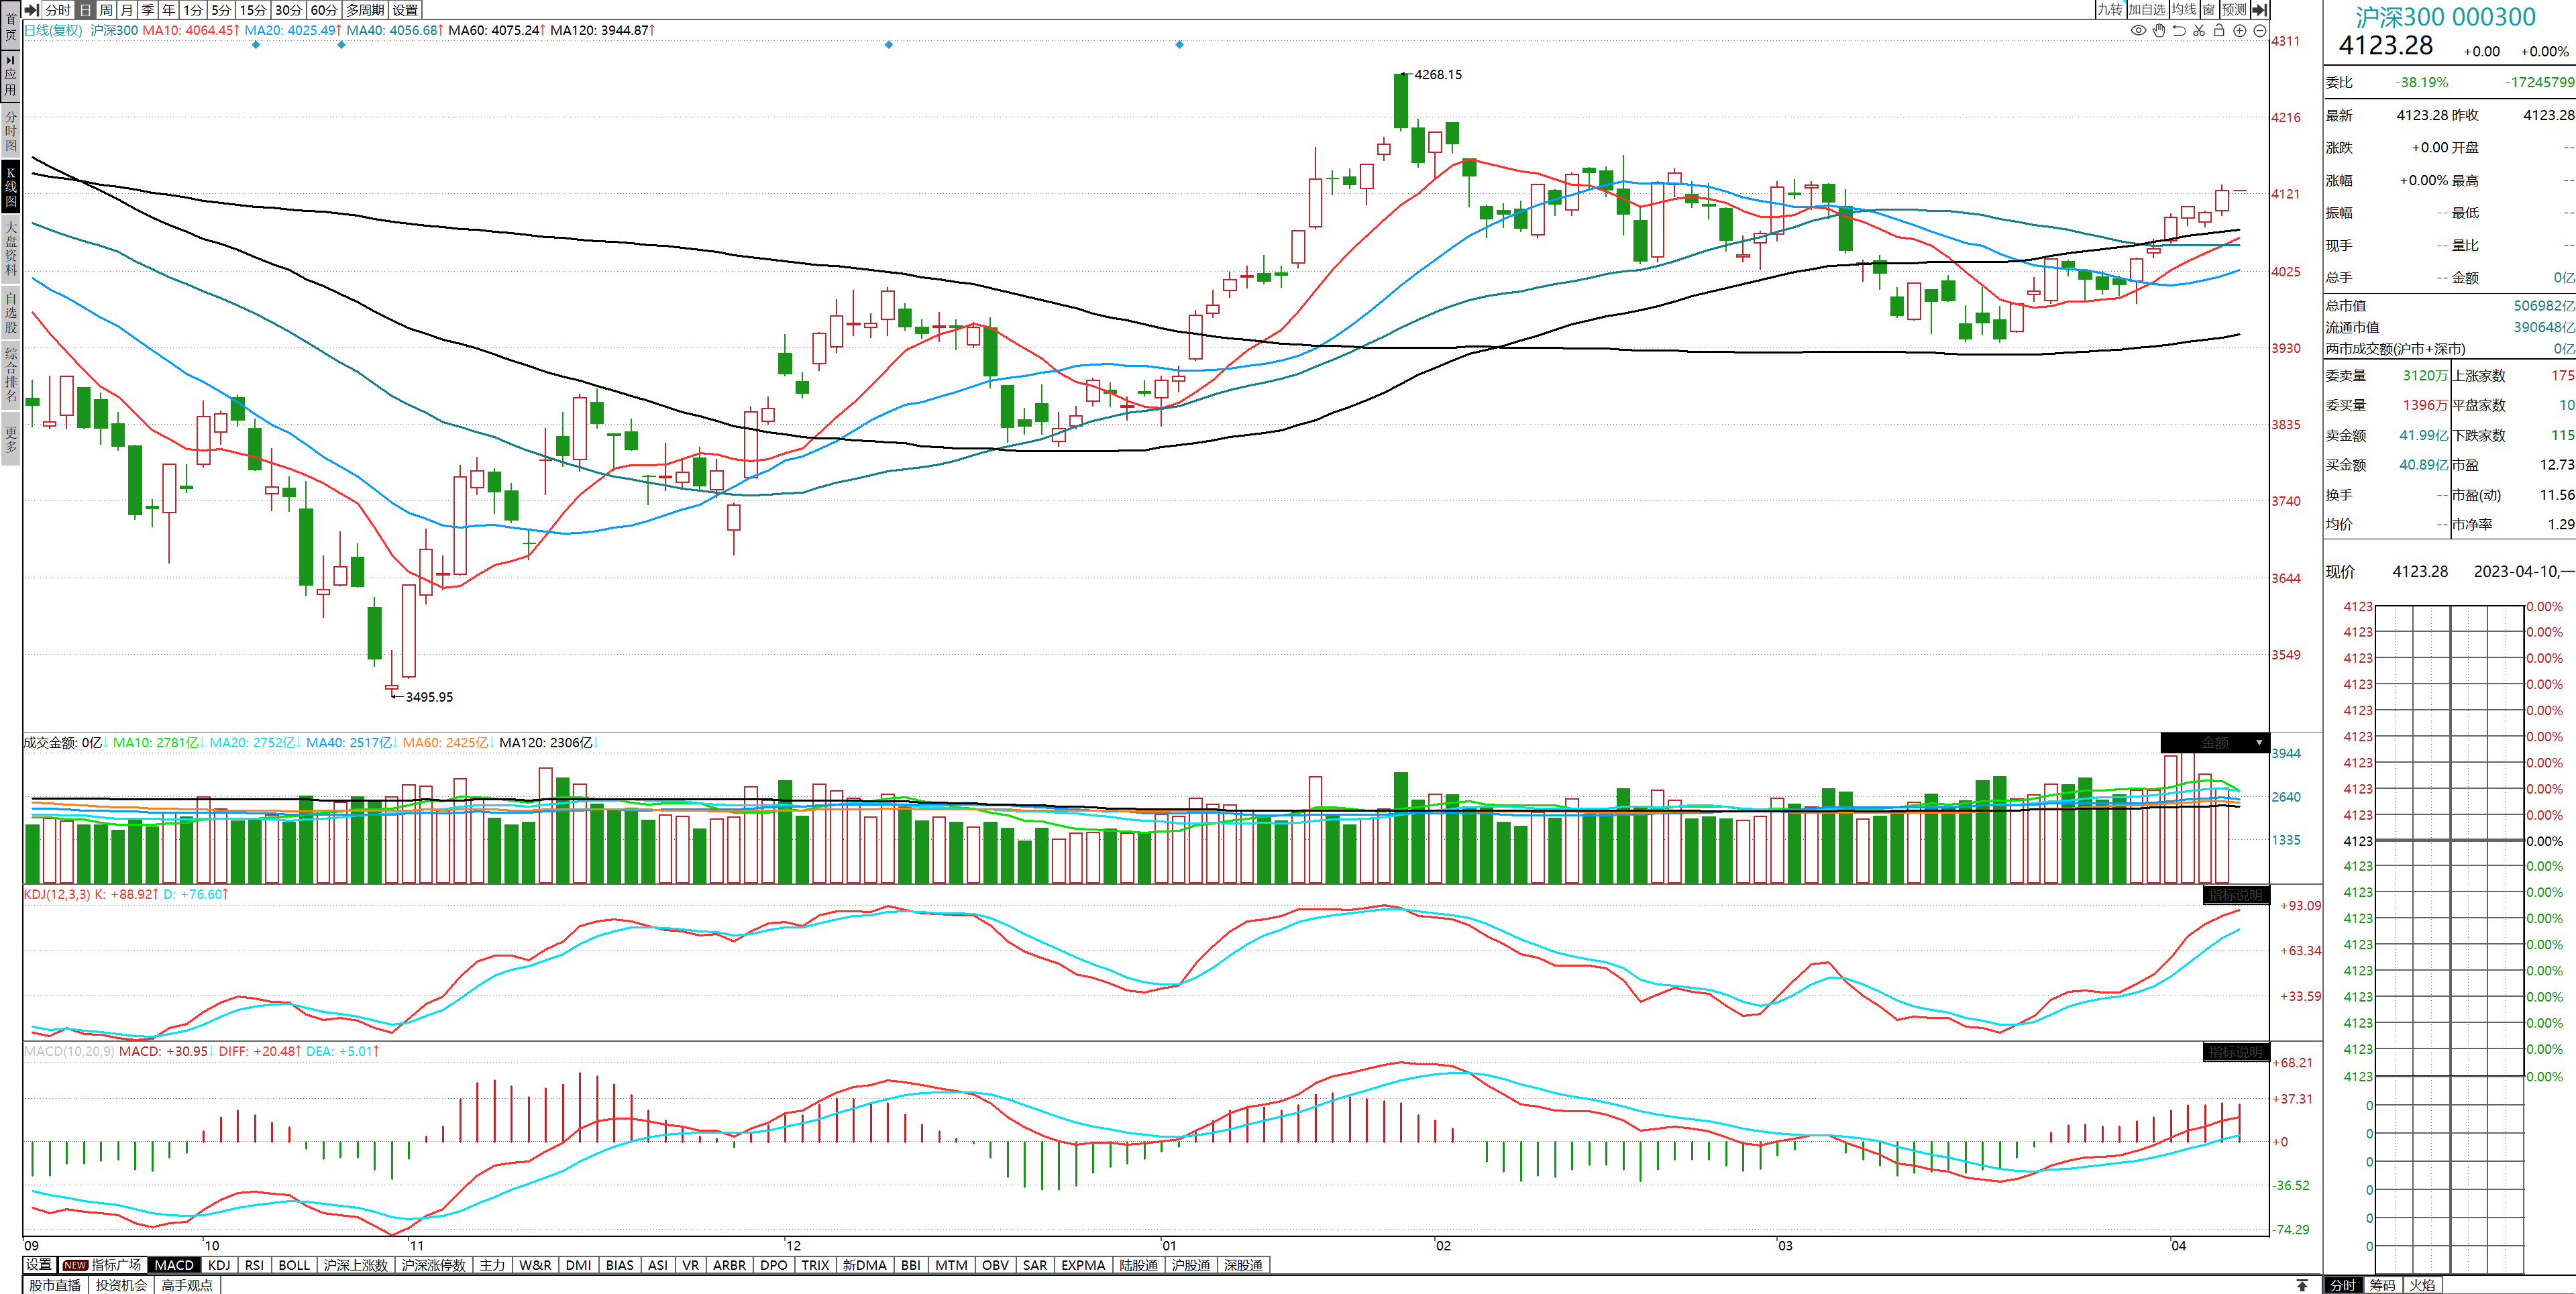2576x1294 pixels.
Task: Click right-side panel collapse arrow icon
Action: pyautogui.click(x=2259, y=10)
